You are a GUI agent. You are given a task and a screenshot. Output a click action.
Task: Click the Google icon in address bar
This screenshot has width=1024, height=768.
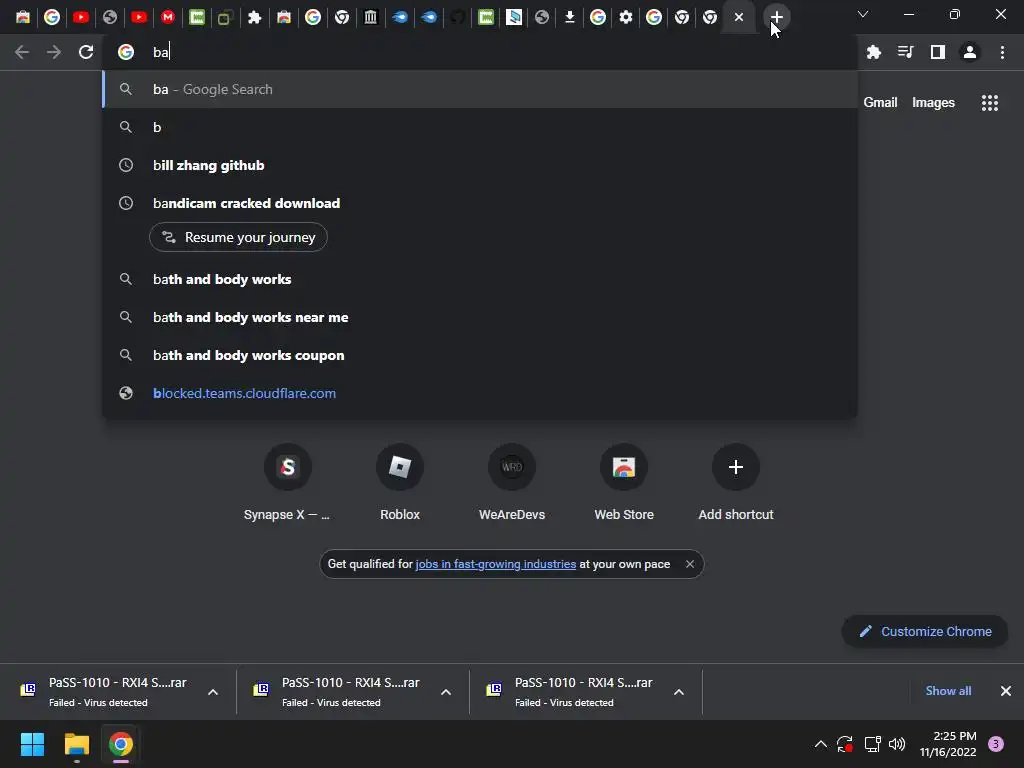126,52
